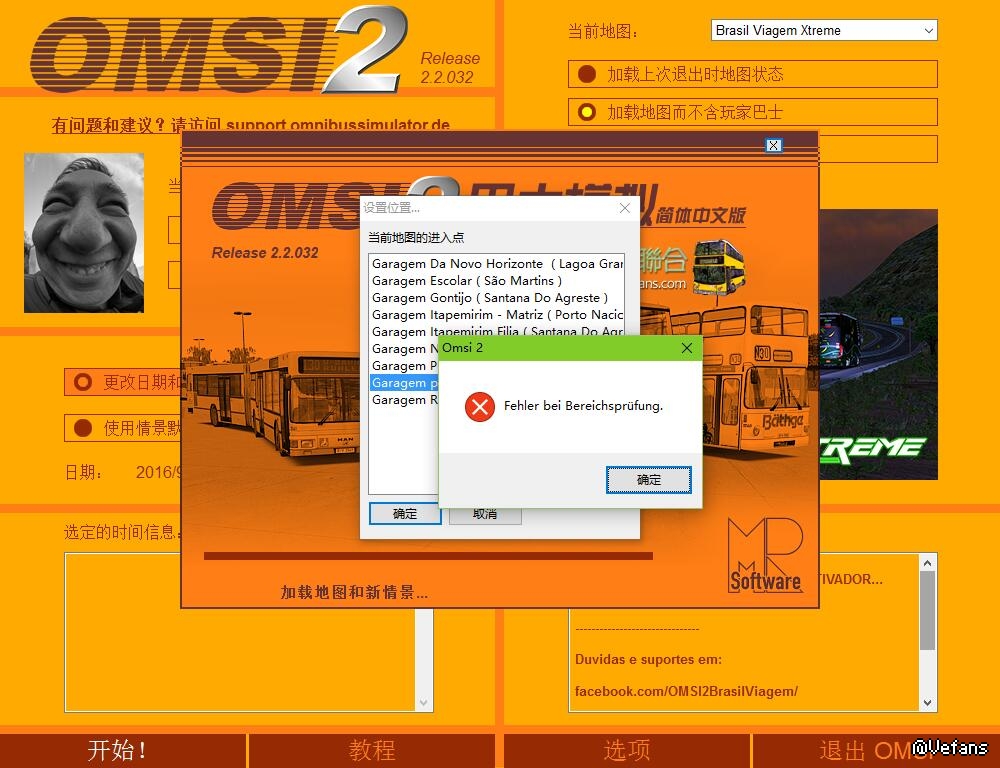1000x768 pixels.
Task: Select Garagem Itapemirim - Matriz entry
Action: coord(497,314)
